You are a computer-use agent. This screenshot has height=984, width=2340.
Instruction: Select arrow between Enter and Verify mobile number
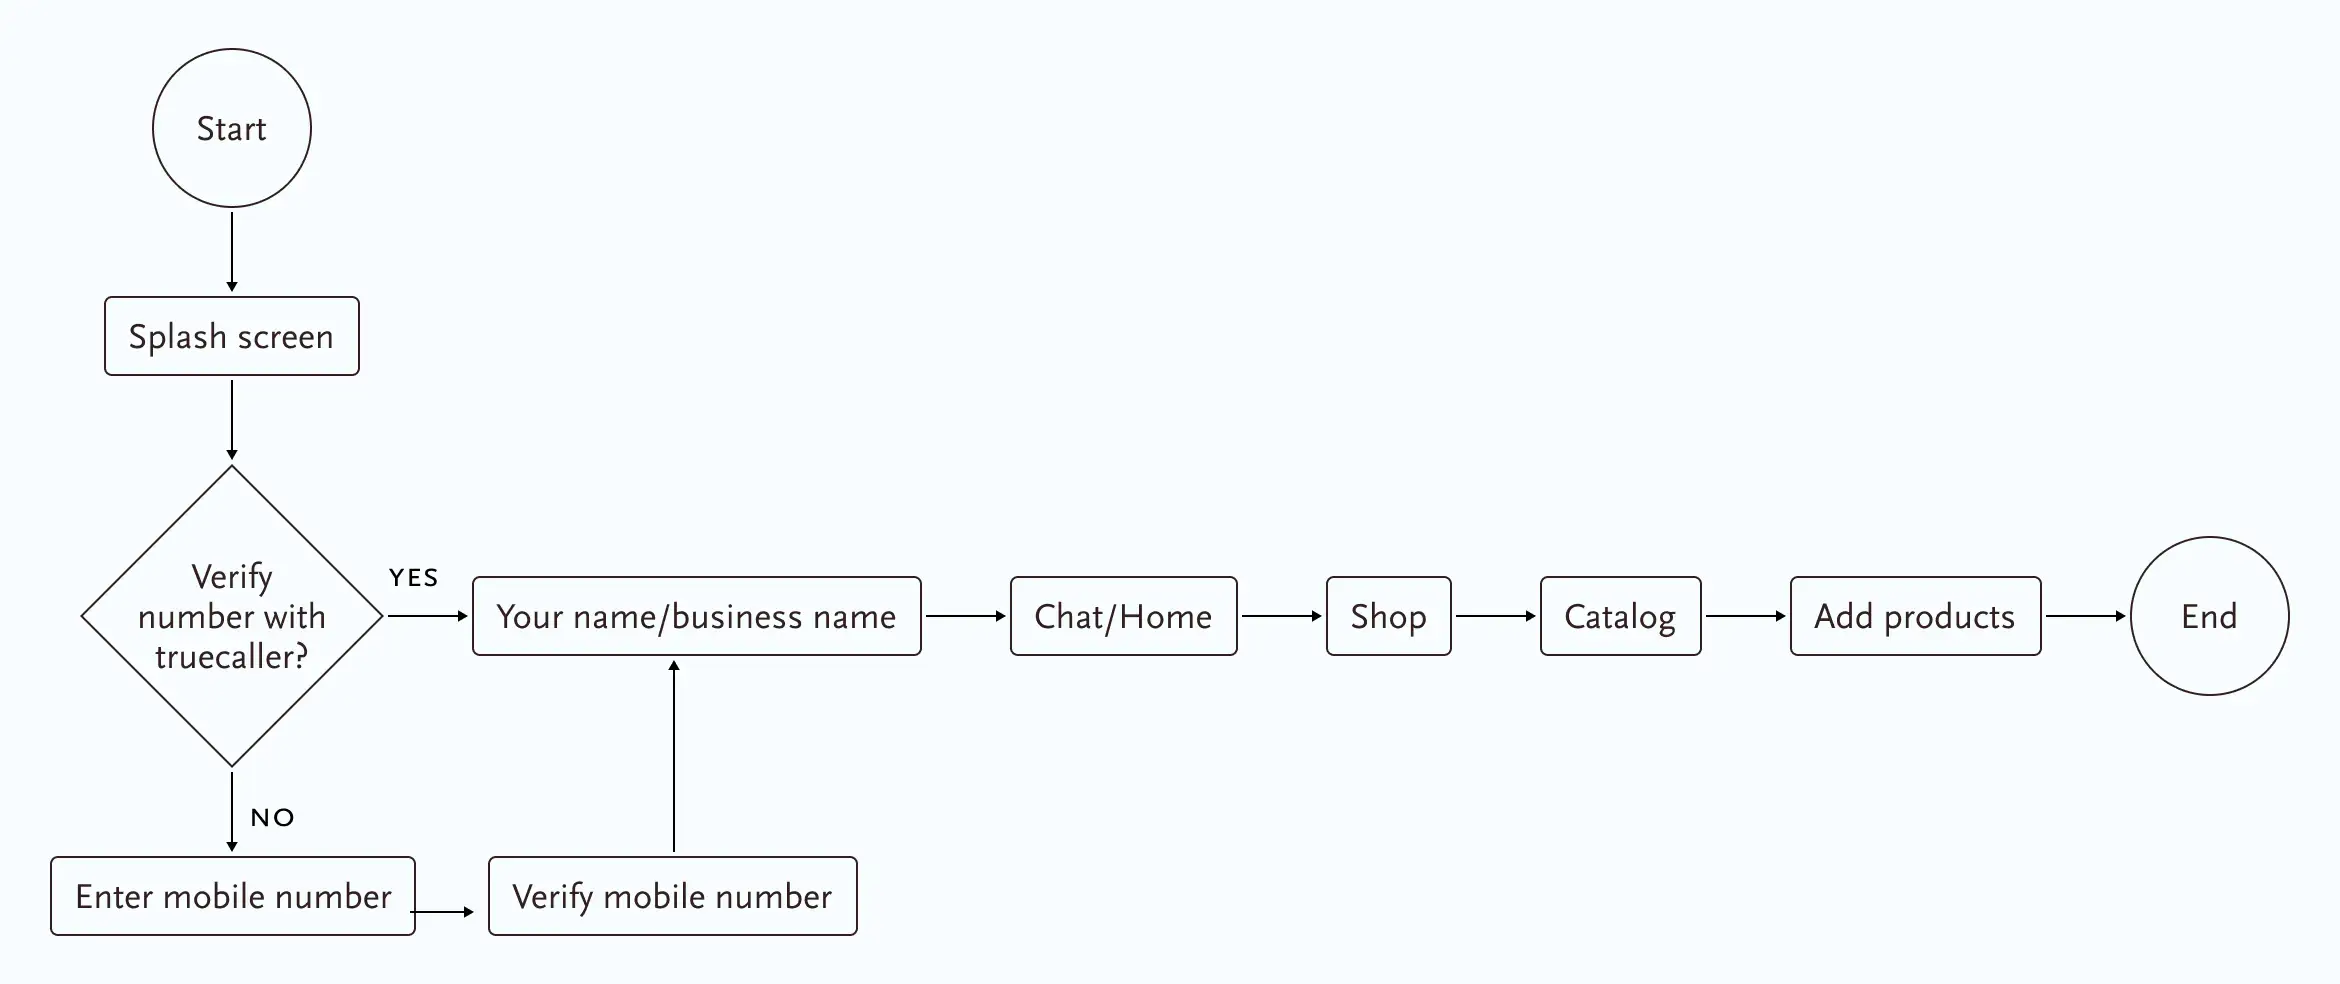click(x=443, y=912)
